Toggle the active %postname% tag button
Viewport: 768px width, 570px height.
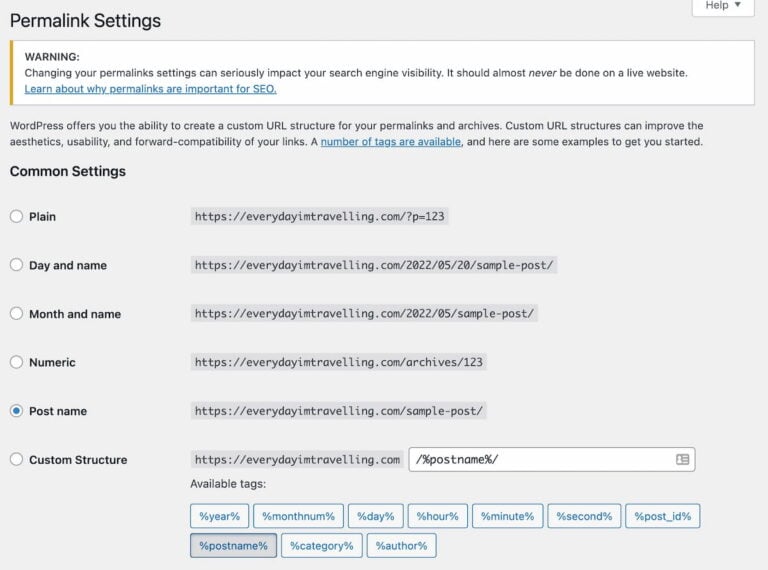click(x=233, y=546)
